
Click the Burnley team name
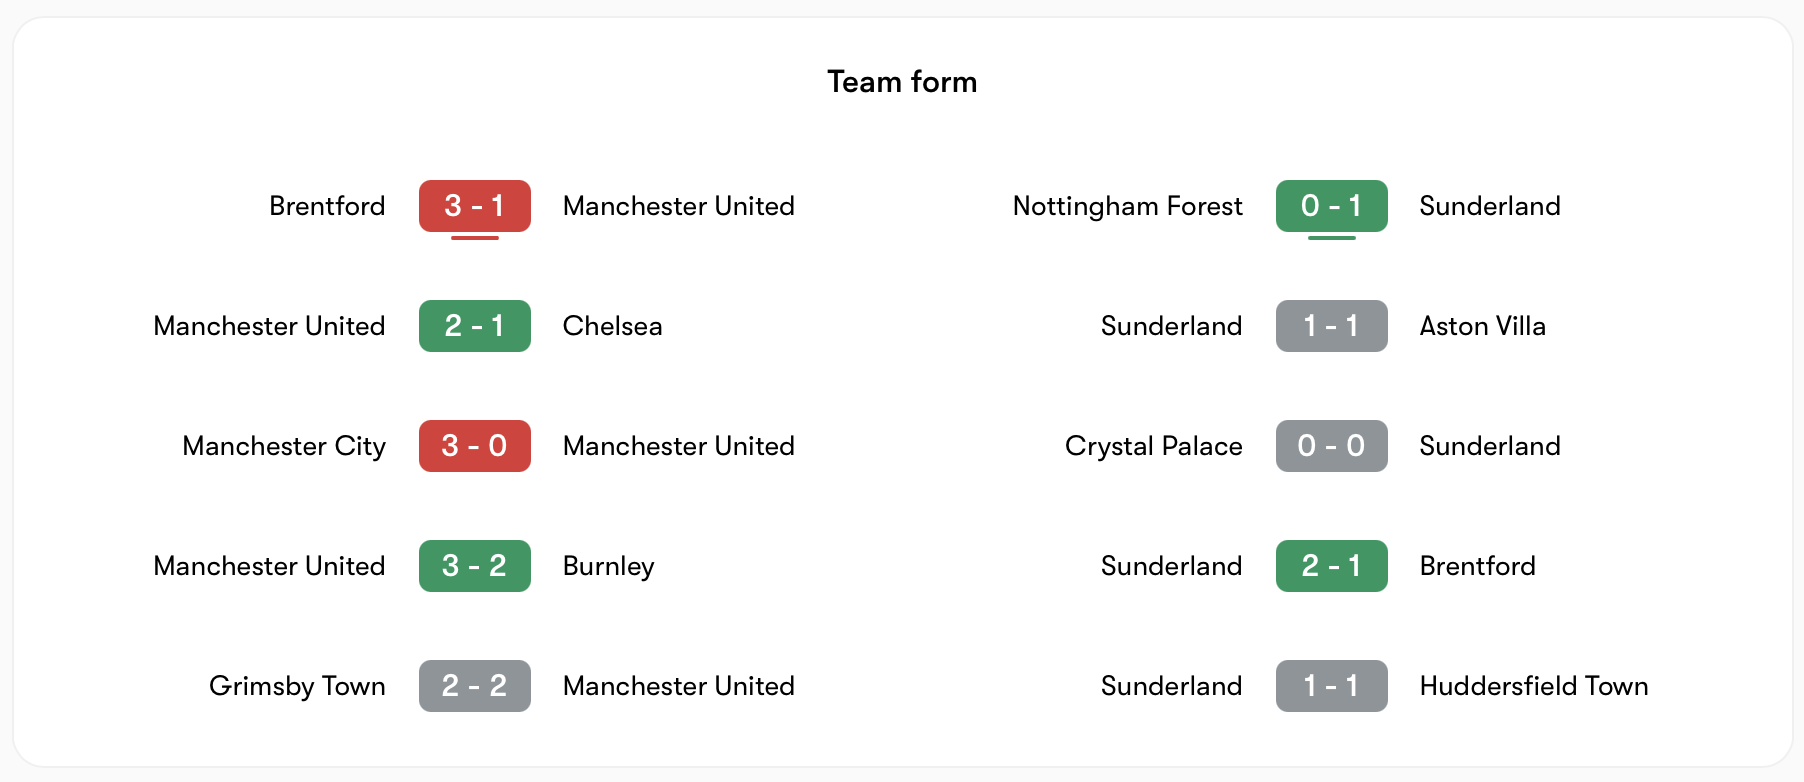(608, 566)
